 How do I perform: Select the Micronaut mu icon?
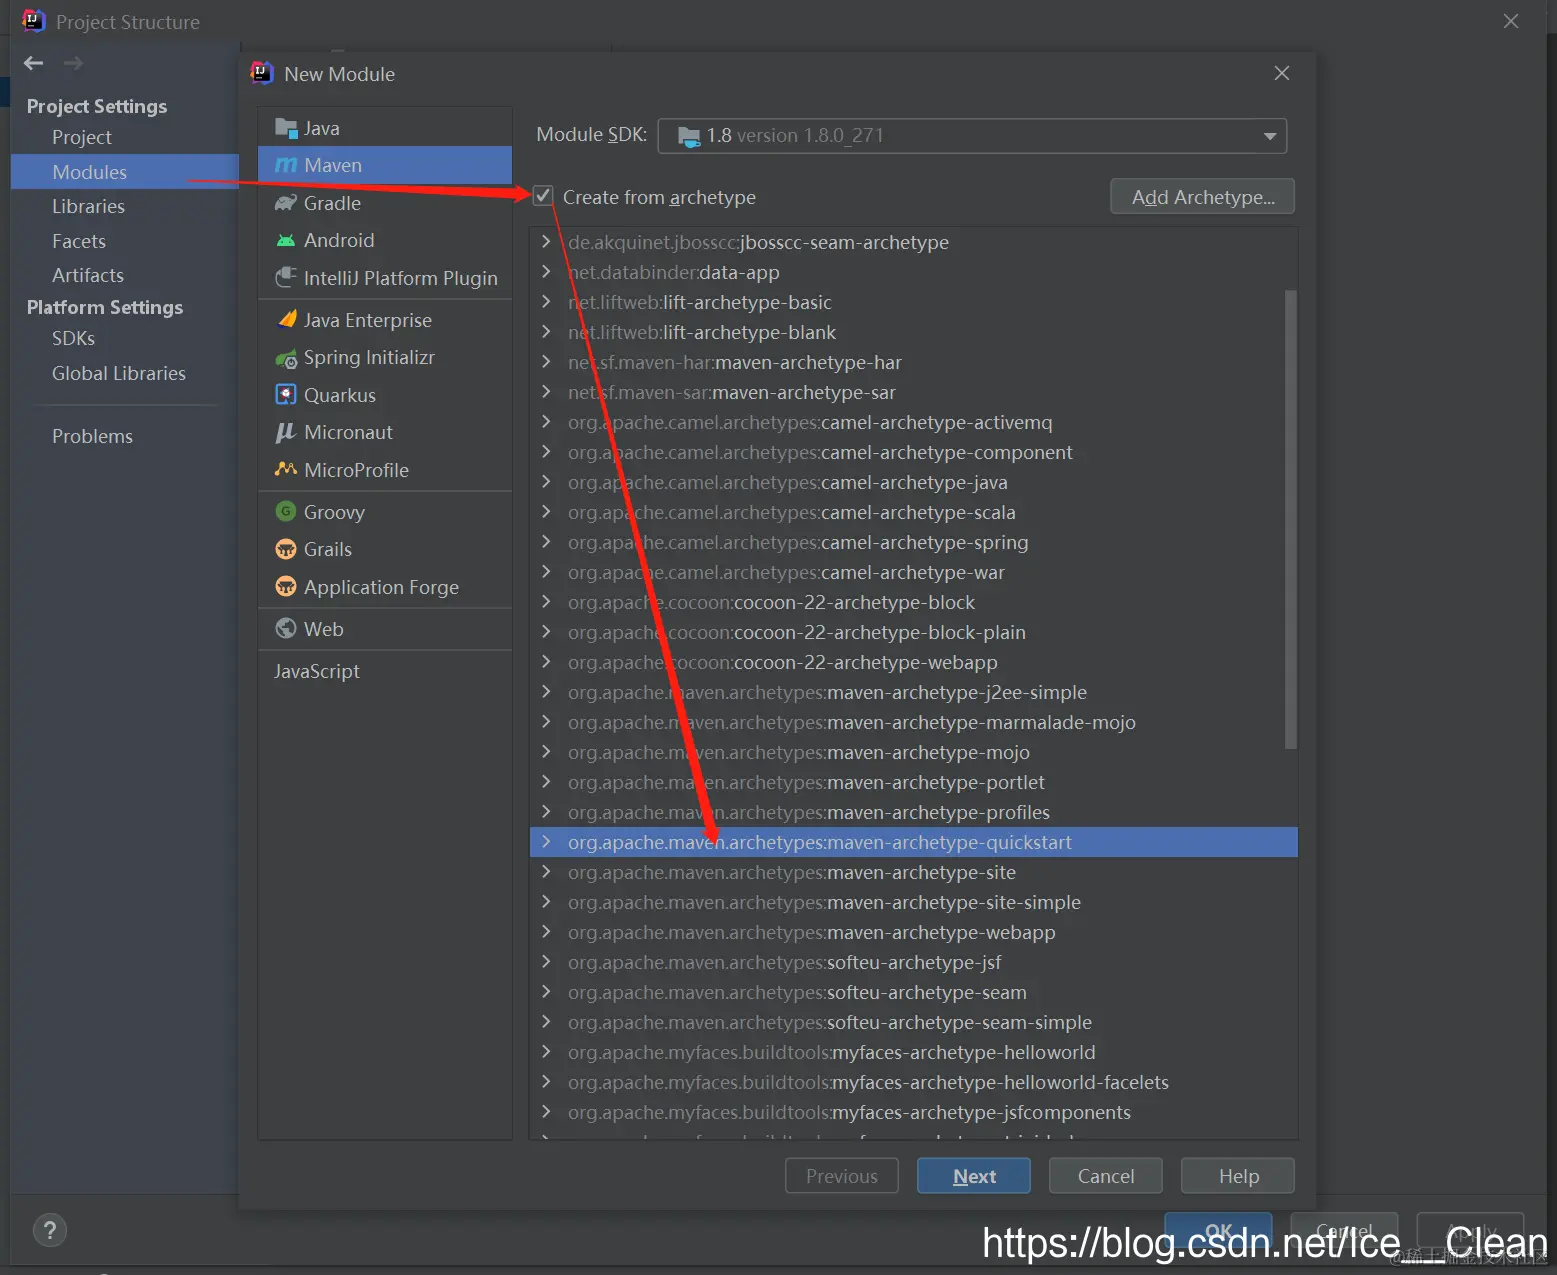click(286, 432)
